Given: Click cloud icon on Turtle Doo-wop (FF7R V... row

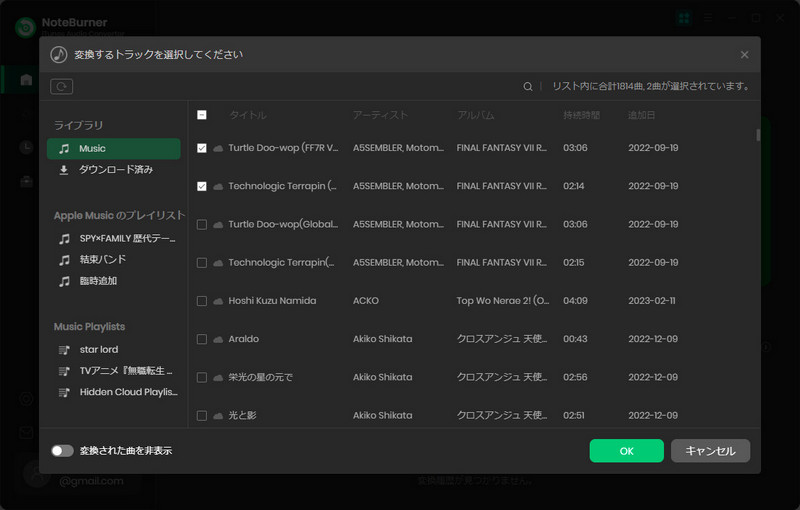Looking at the screenshot, I should [x=218, y=148].
